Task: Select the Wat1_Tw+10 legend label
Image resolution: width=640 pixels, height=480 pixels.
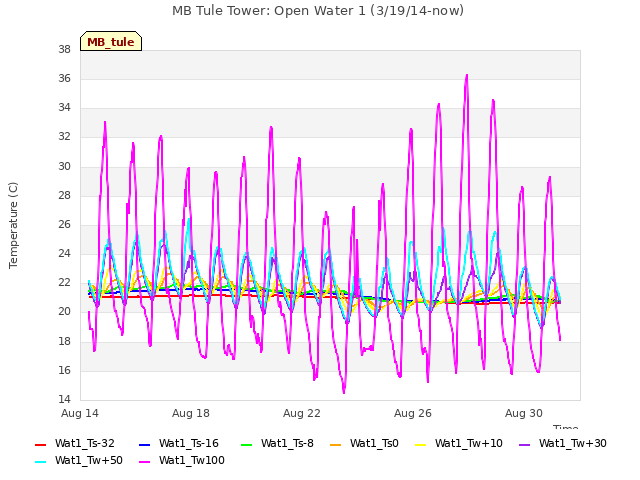Action: point(469,444)
